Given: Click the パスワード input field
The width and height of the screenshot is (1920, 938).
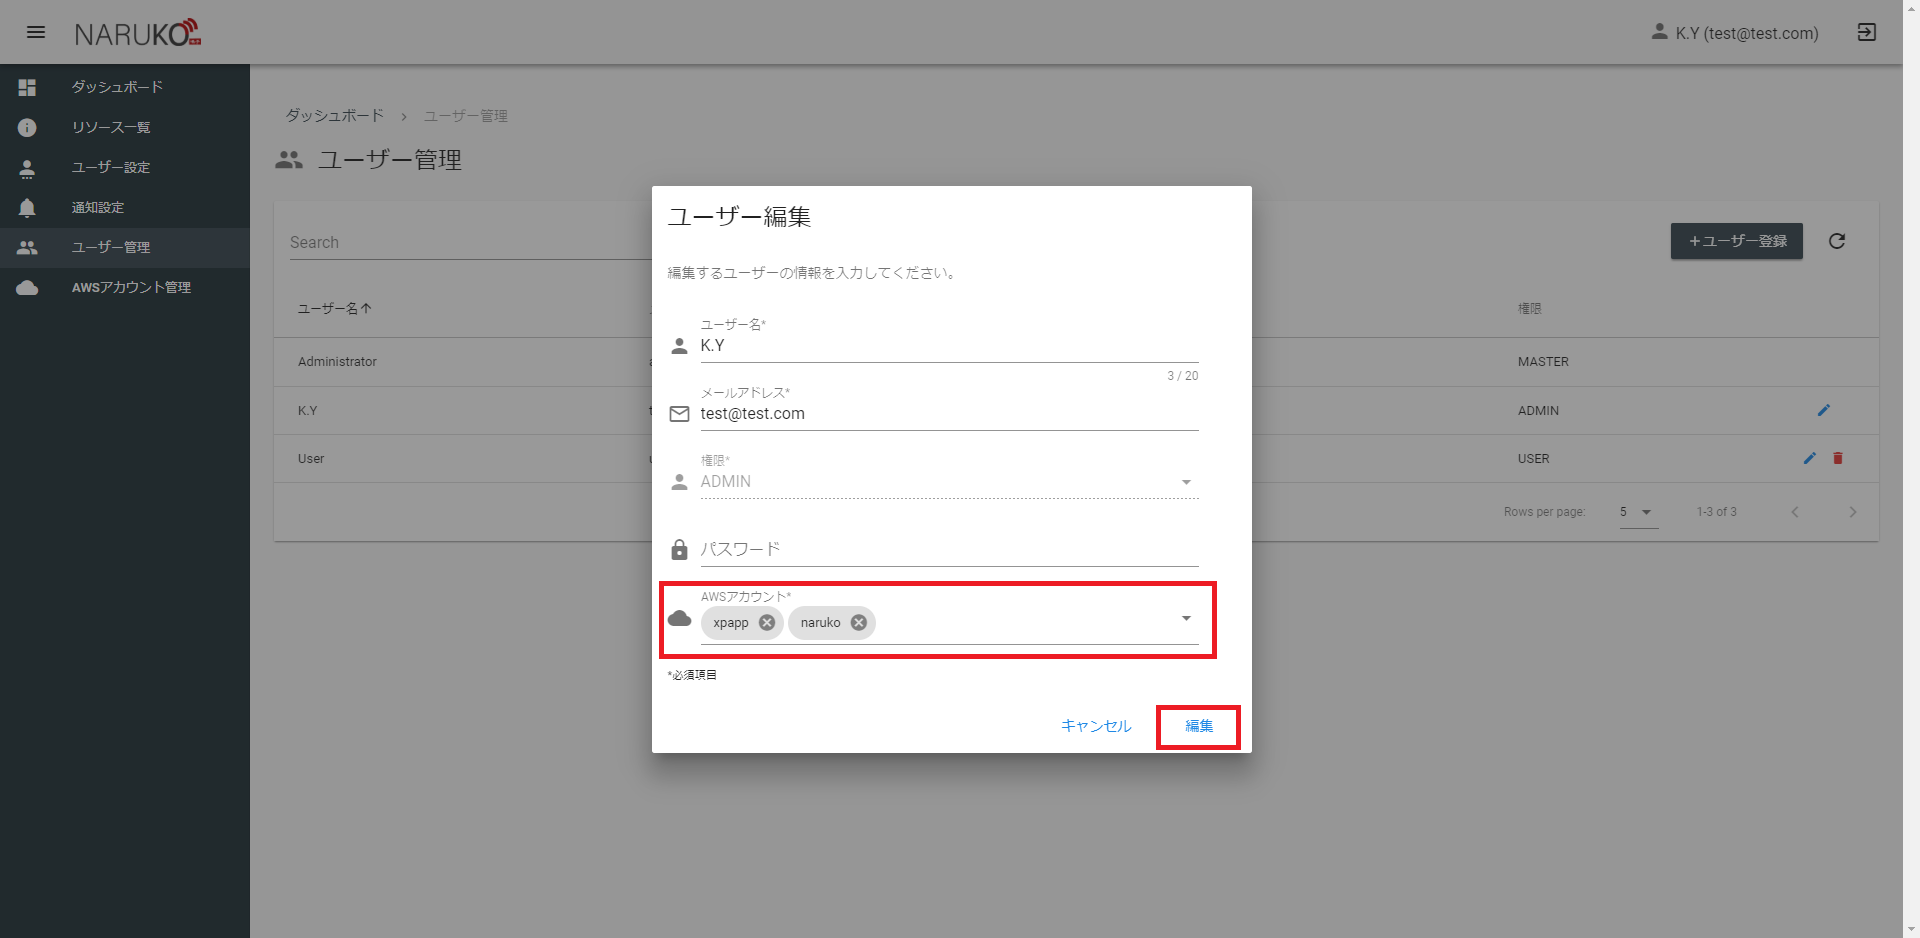Looking at the screenshot, I should click(949, 550).
